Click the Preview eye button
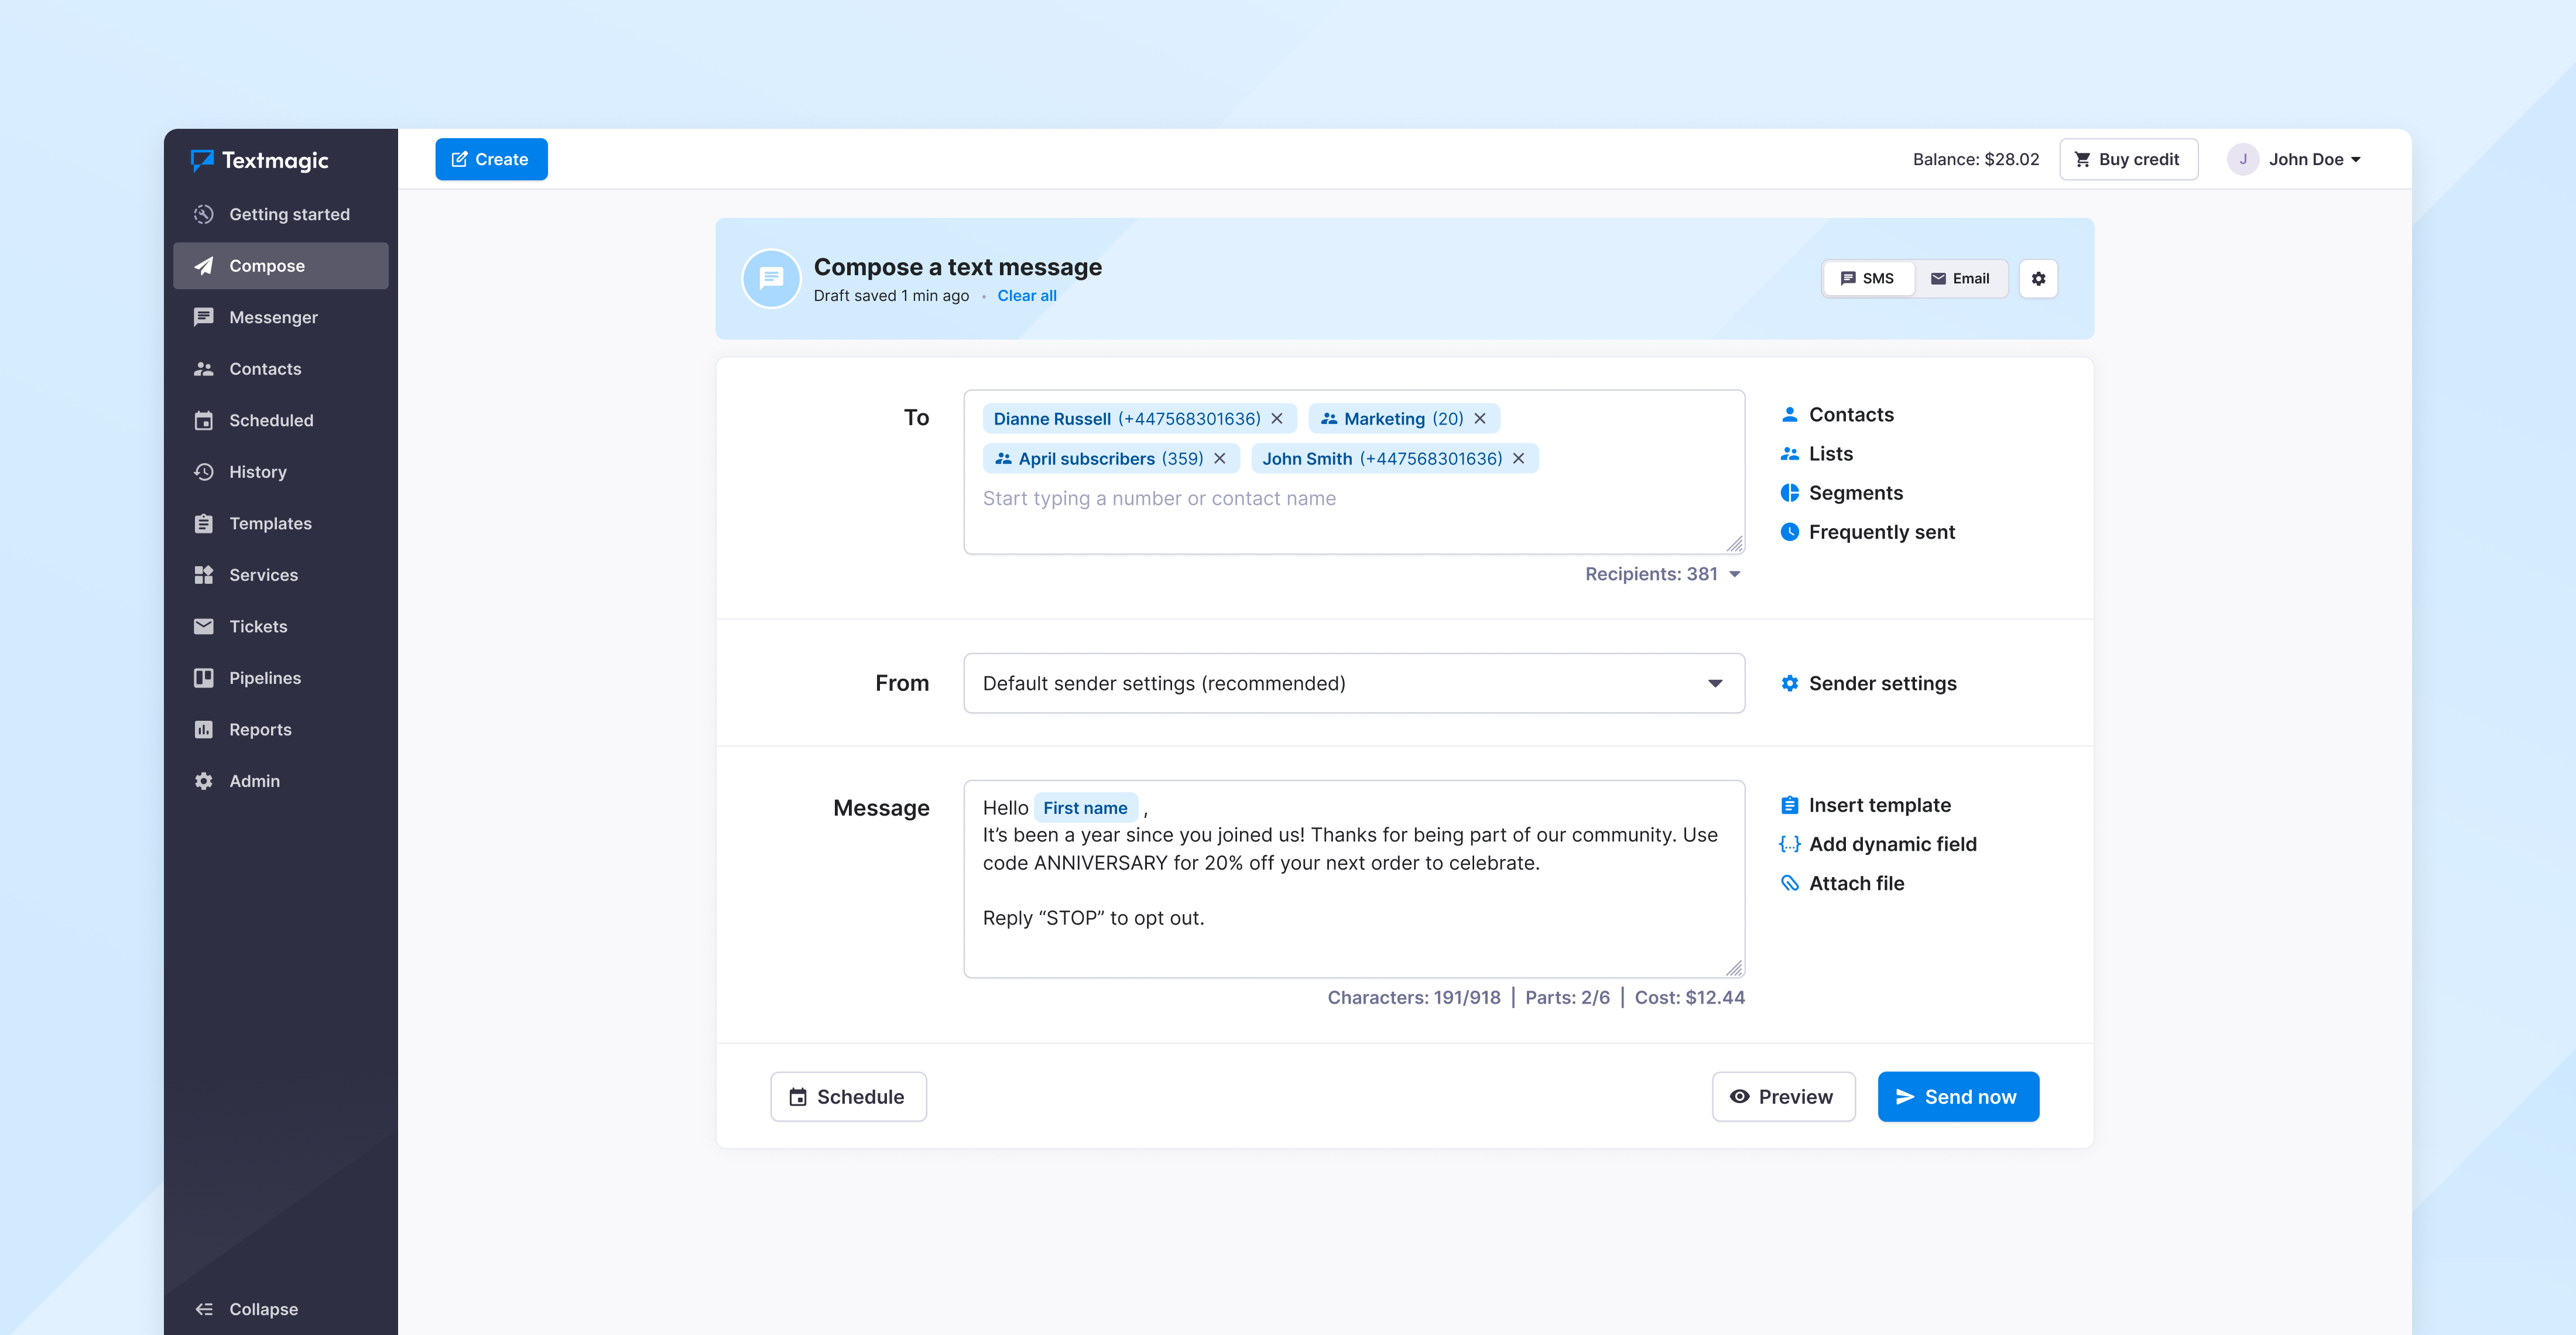The height and width of the screenshot is (1335, 2576). coord(1783,1097)
